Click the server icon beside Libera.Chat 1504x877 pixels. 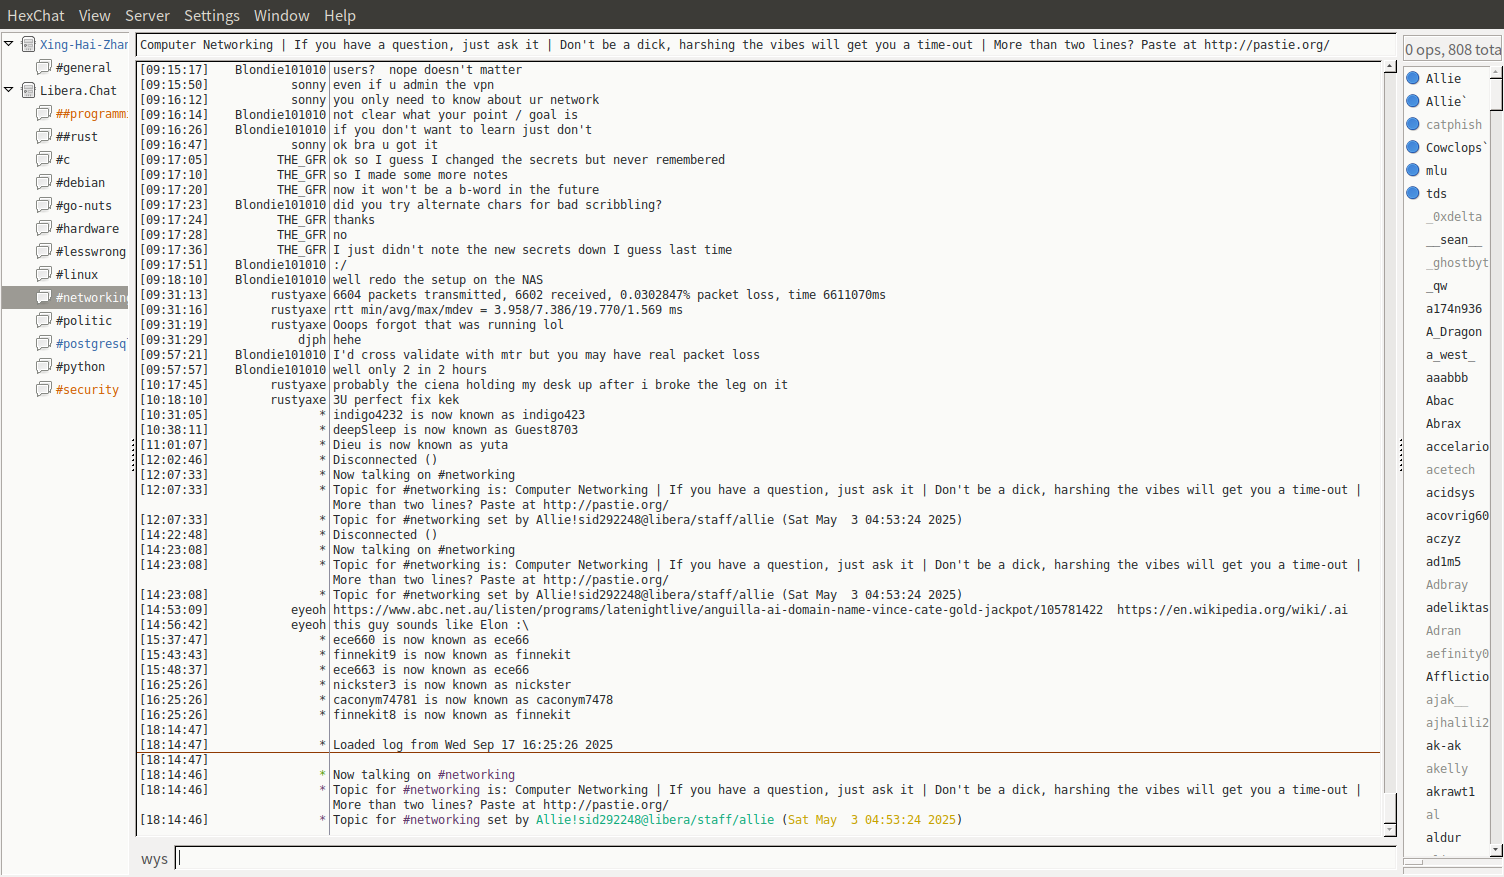pyautogui.click(x=29, y=90)
